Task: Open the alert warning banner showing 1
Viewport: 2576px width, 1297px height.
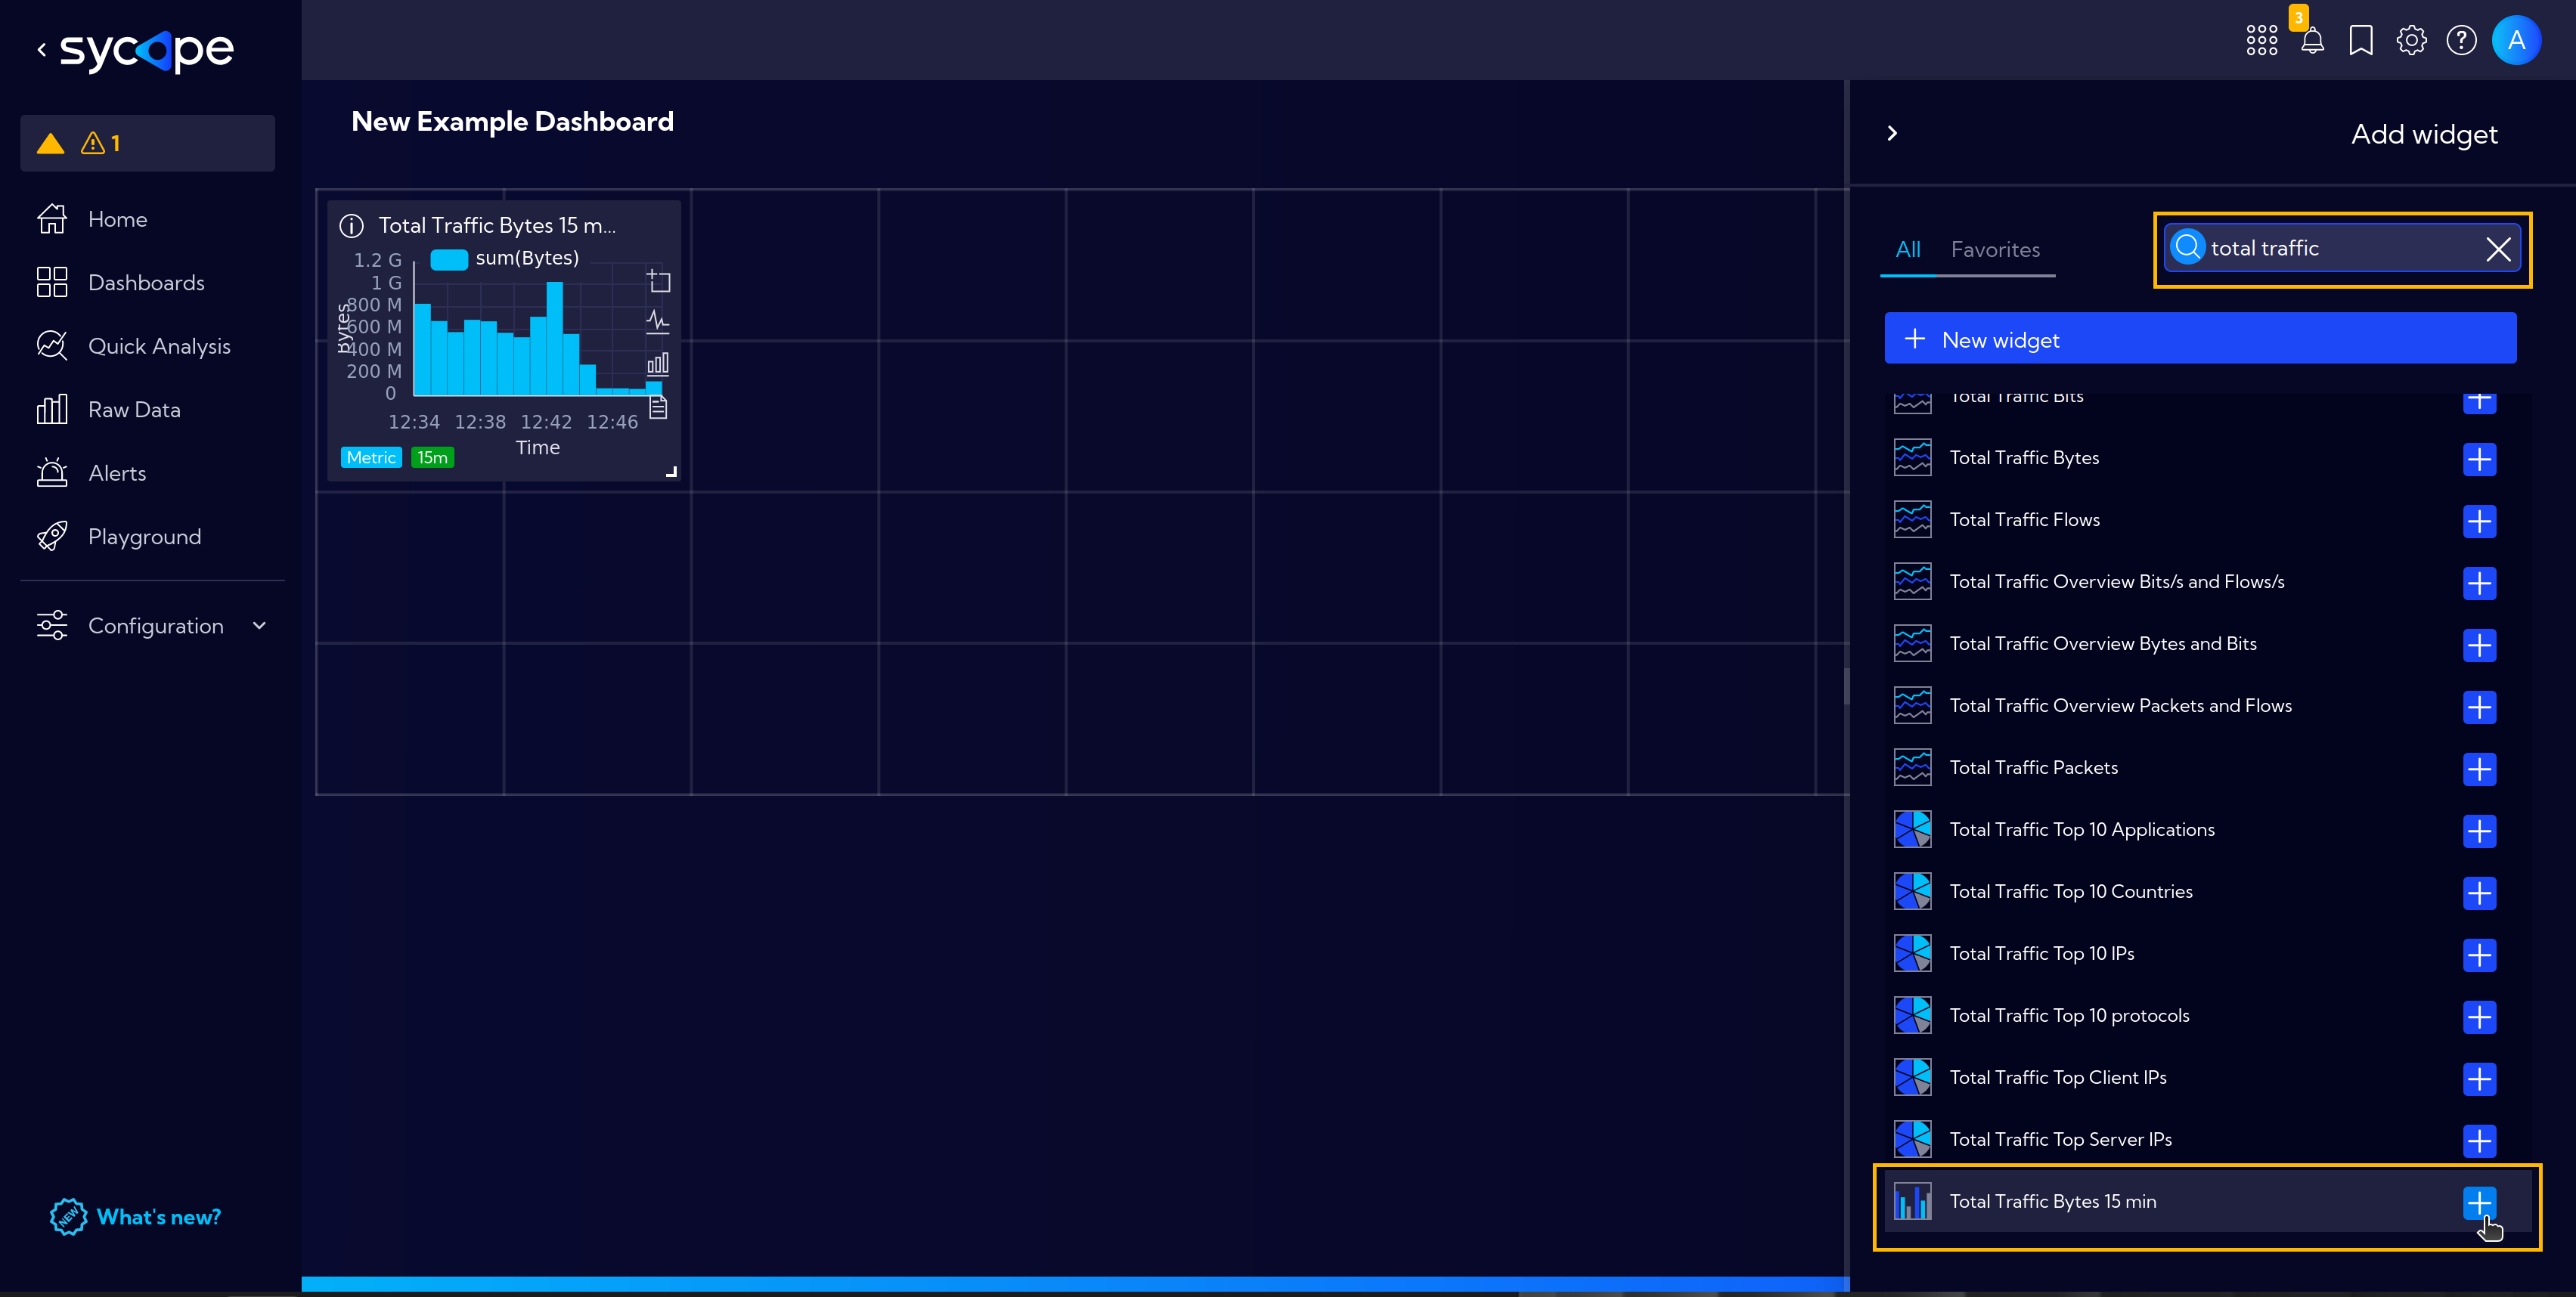Action: tap(148, 143)
